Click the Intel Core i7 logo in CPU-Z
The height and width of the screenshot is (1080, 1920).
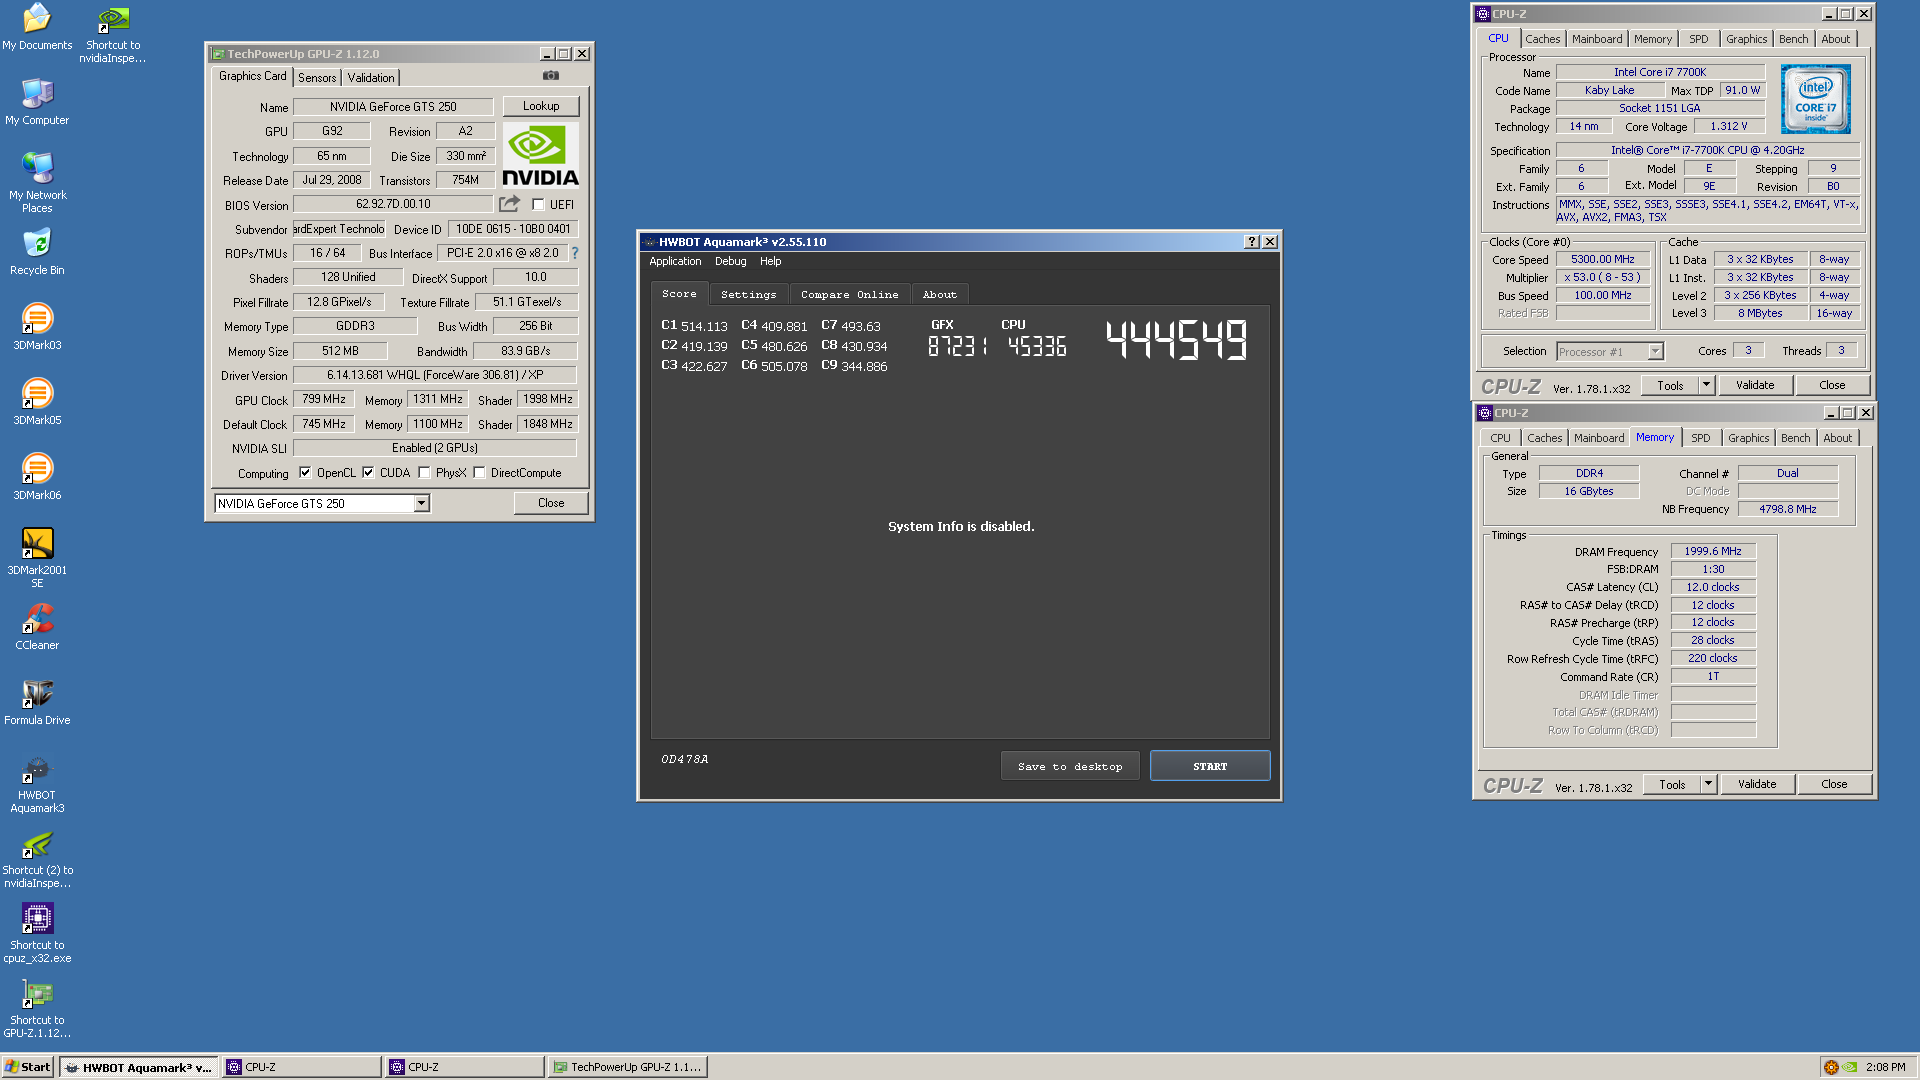tap(1815, 99)
